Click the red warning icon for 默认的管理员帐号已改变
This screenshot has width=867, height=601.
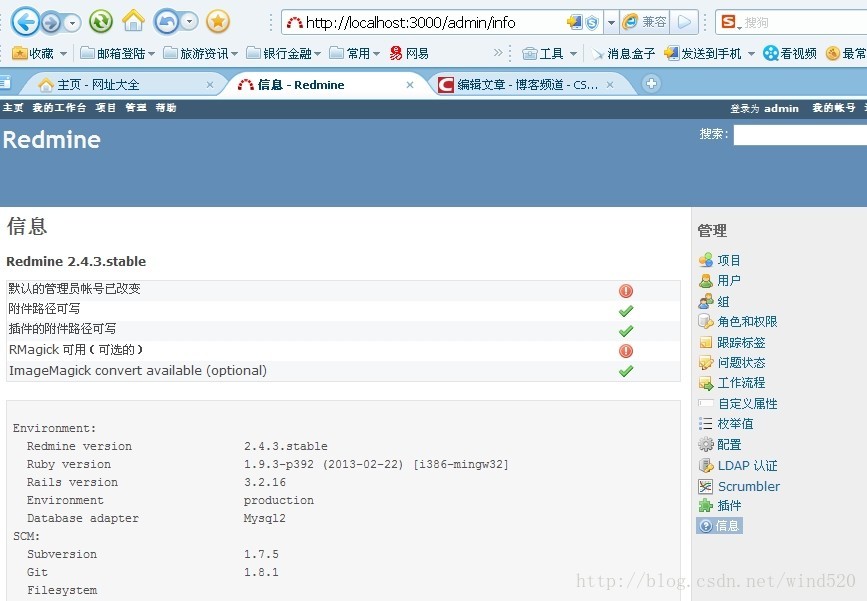625,291
